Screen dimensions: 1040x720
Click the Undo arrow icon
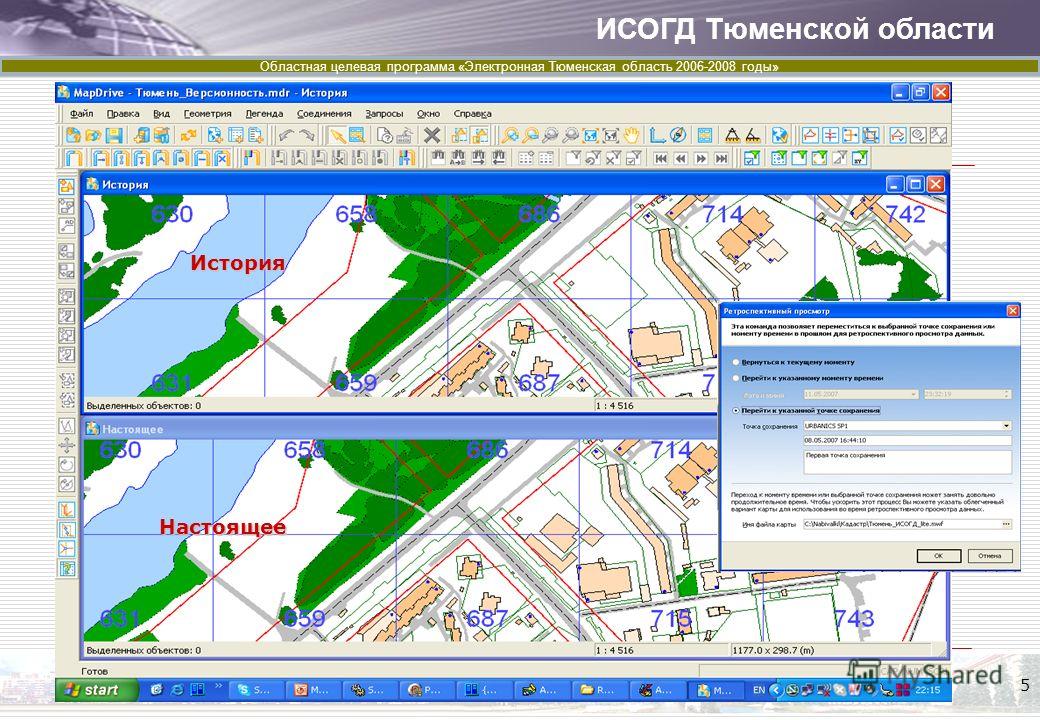tap(286, 135)
